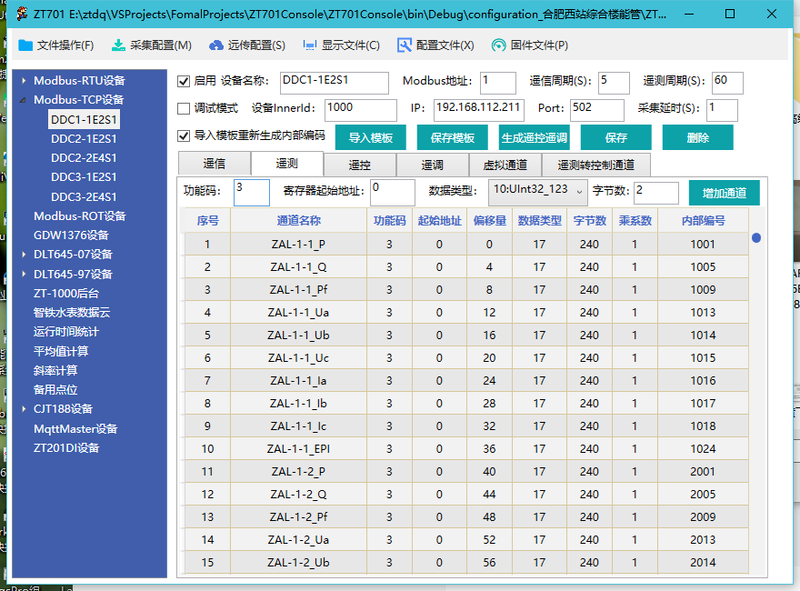Uncheck 导入模板重新生成内部编码 checkbox

tap(183, 136)
